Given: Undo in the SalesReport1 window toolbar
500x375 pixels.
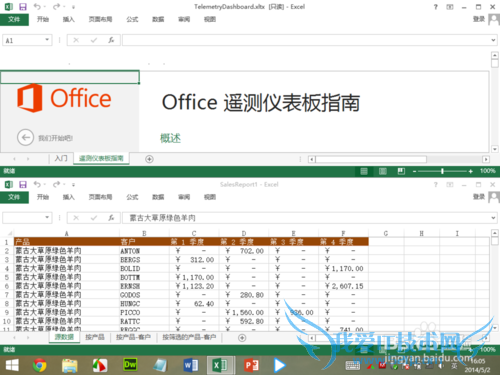Looking at the screenshot, I should coord(37,184).
